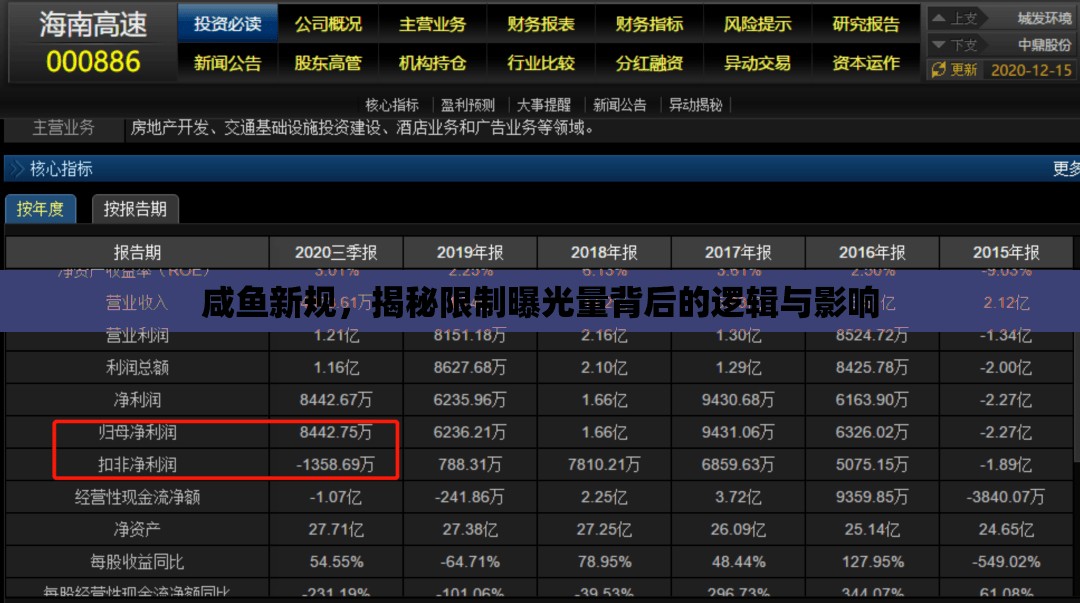Jump to 盈利预测 sub-section link
Image resolution: width=1080 pixels, height=603 pixels.
(x=468, y=105)
